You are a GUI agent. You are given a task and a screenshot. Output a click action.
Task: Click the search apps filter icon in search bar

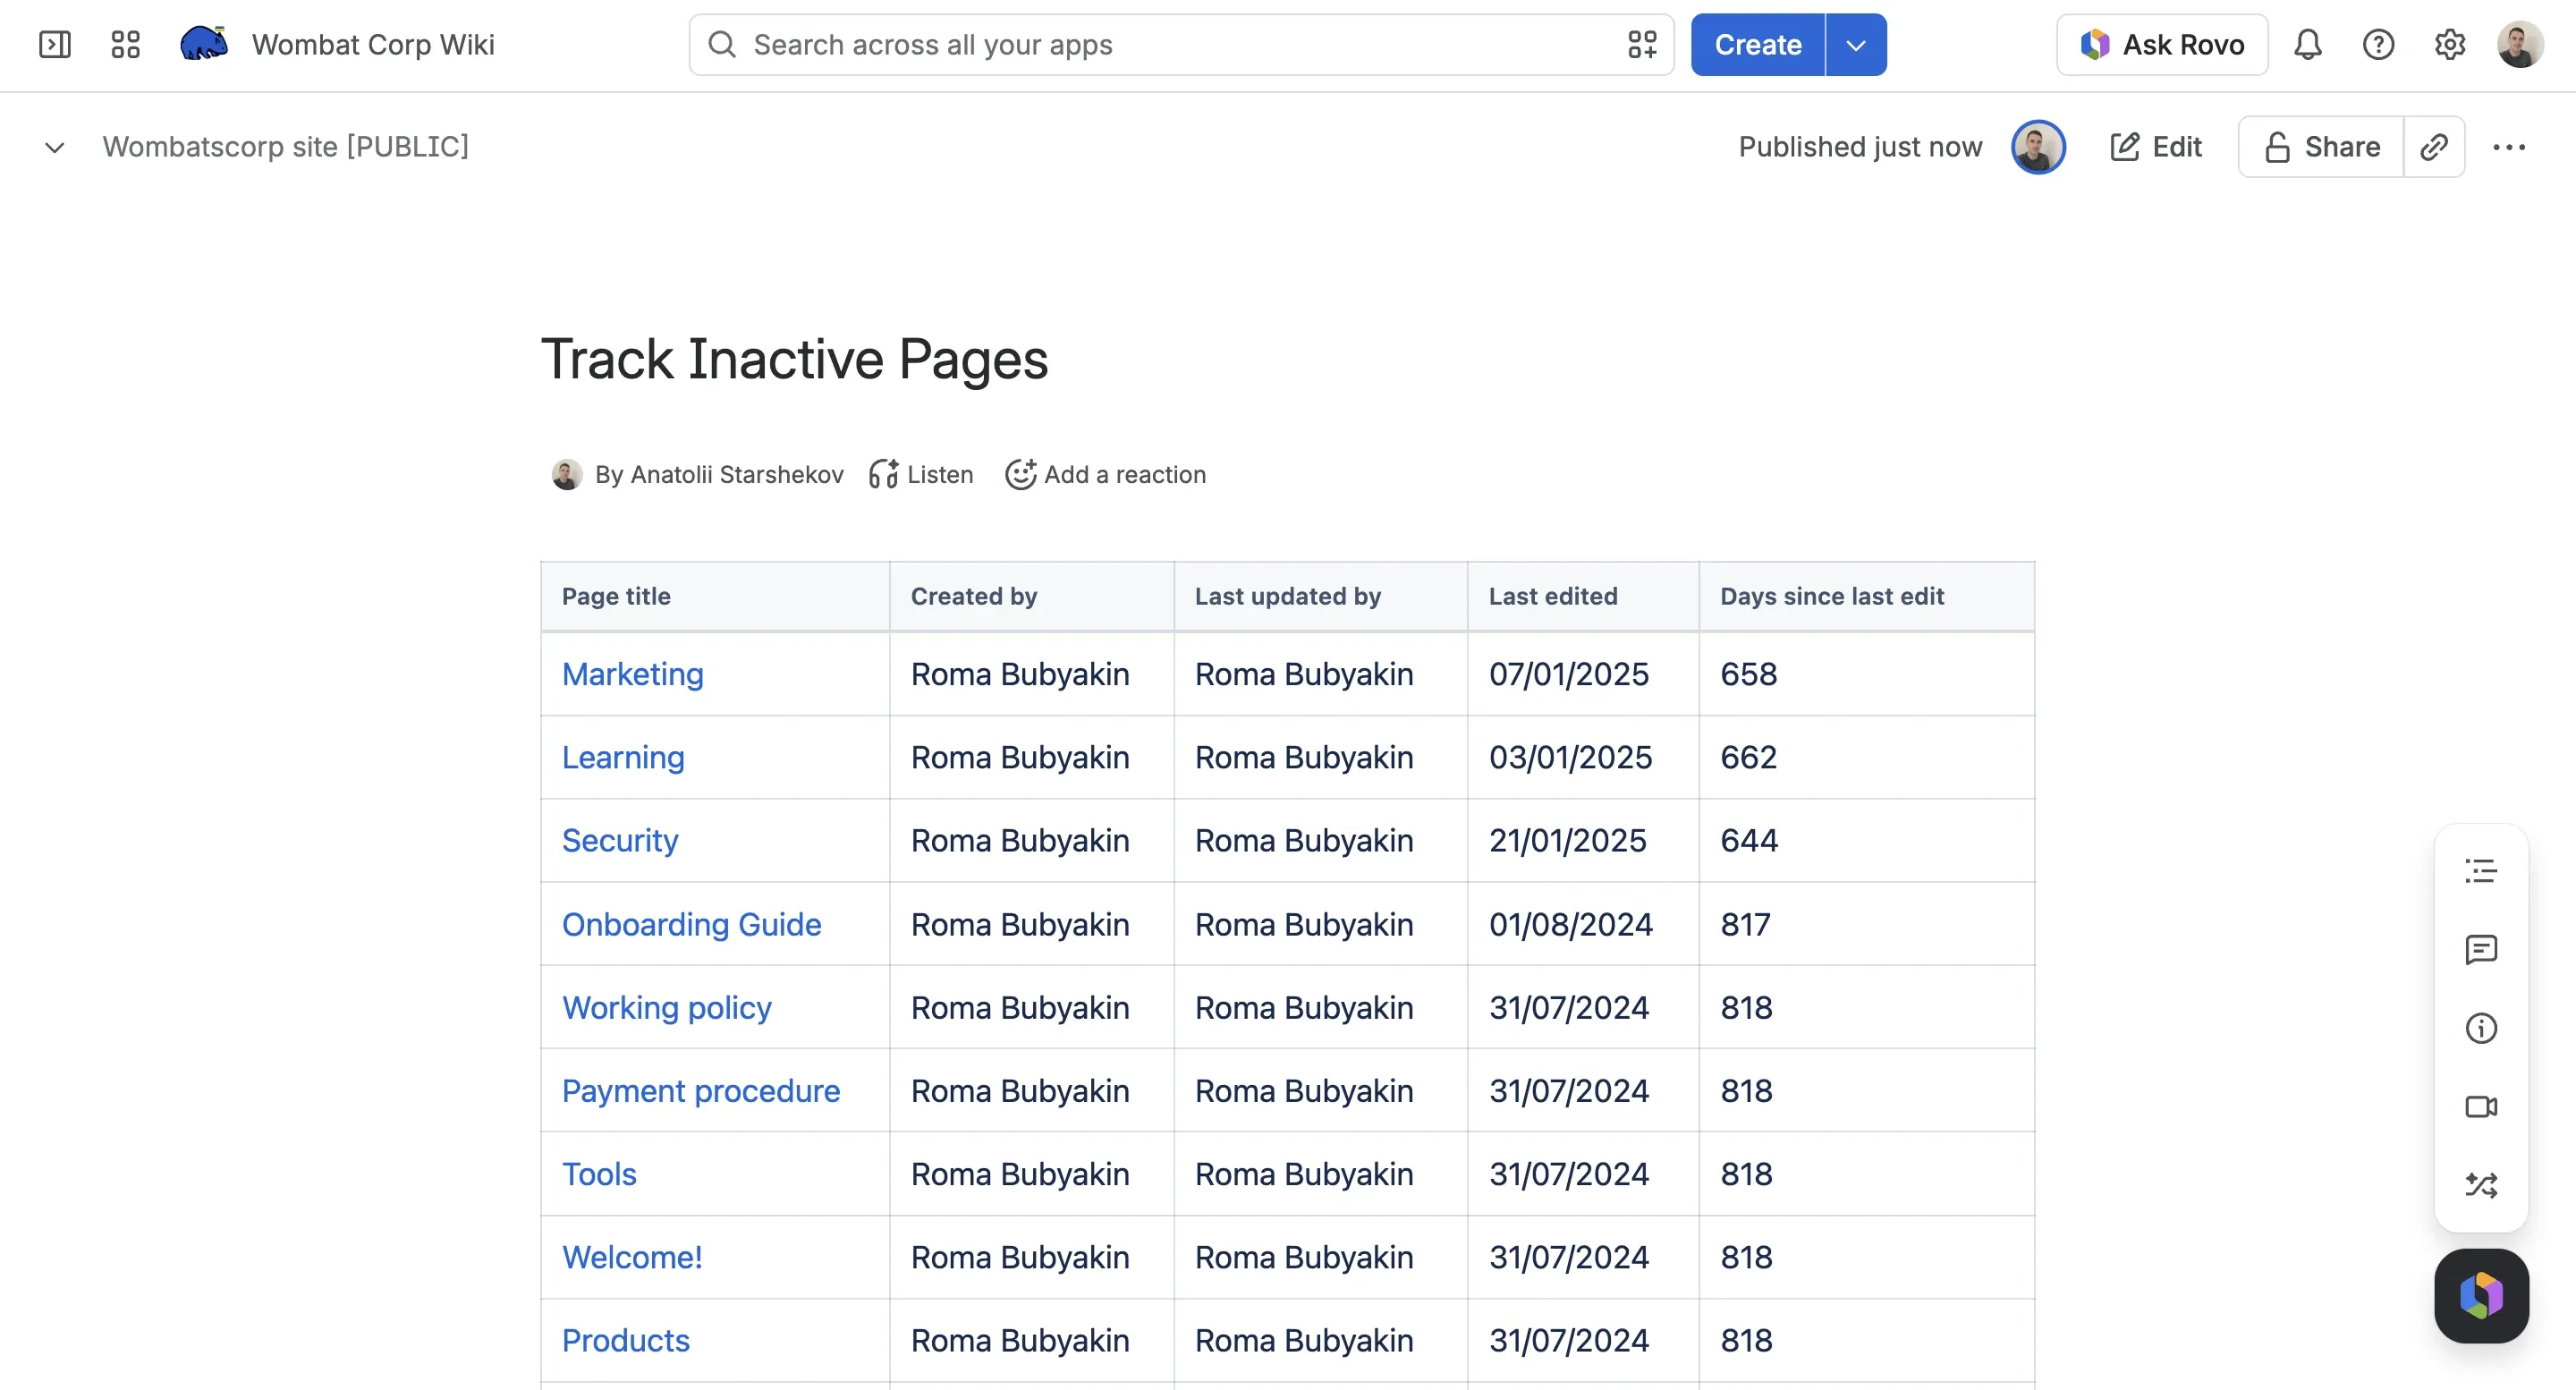1642,44
